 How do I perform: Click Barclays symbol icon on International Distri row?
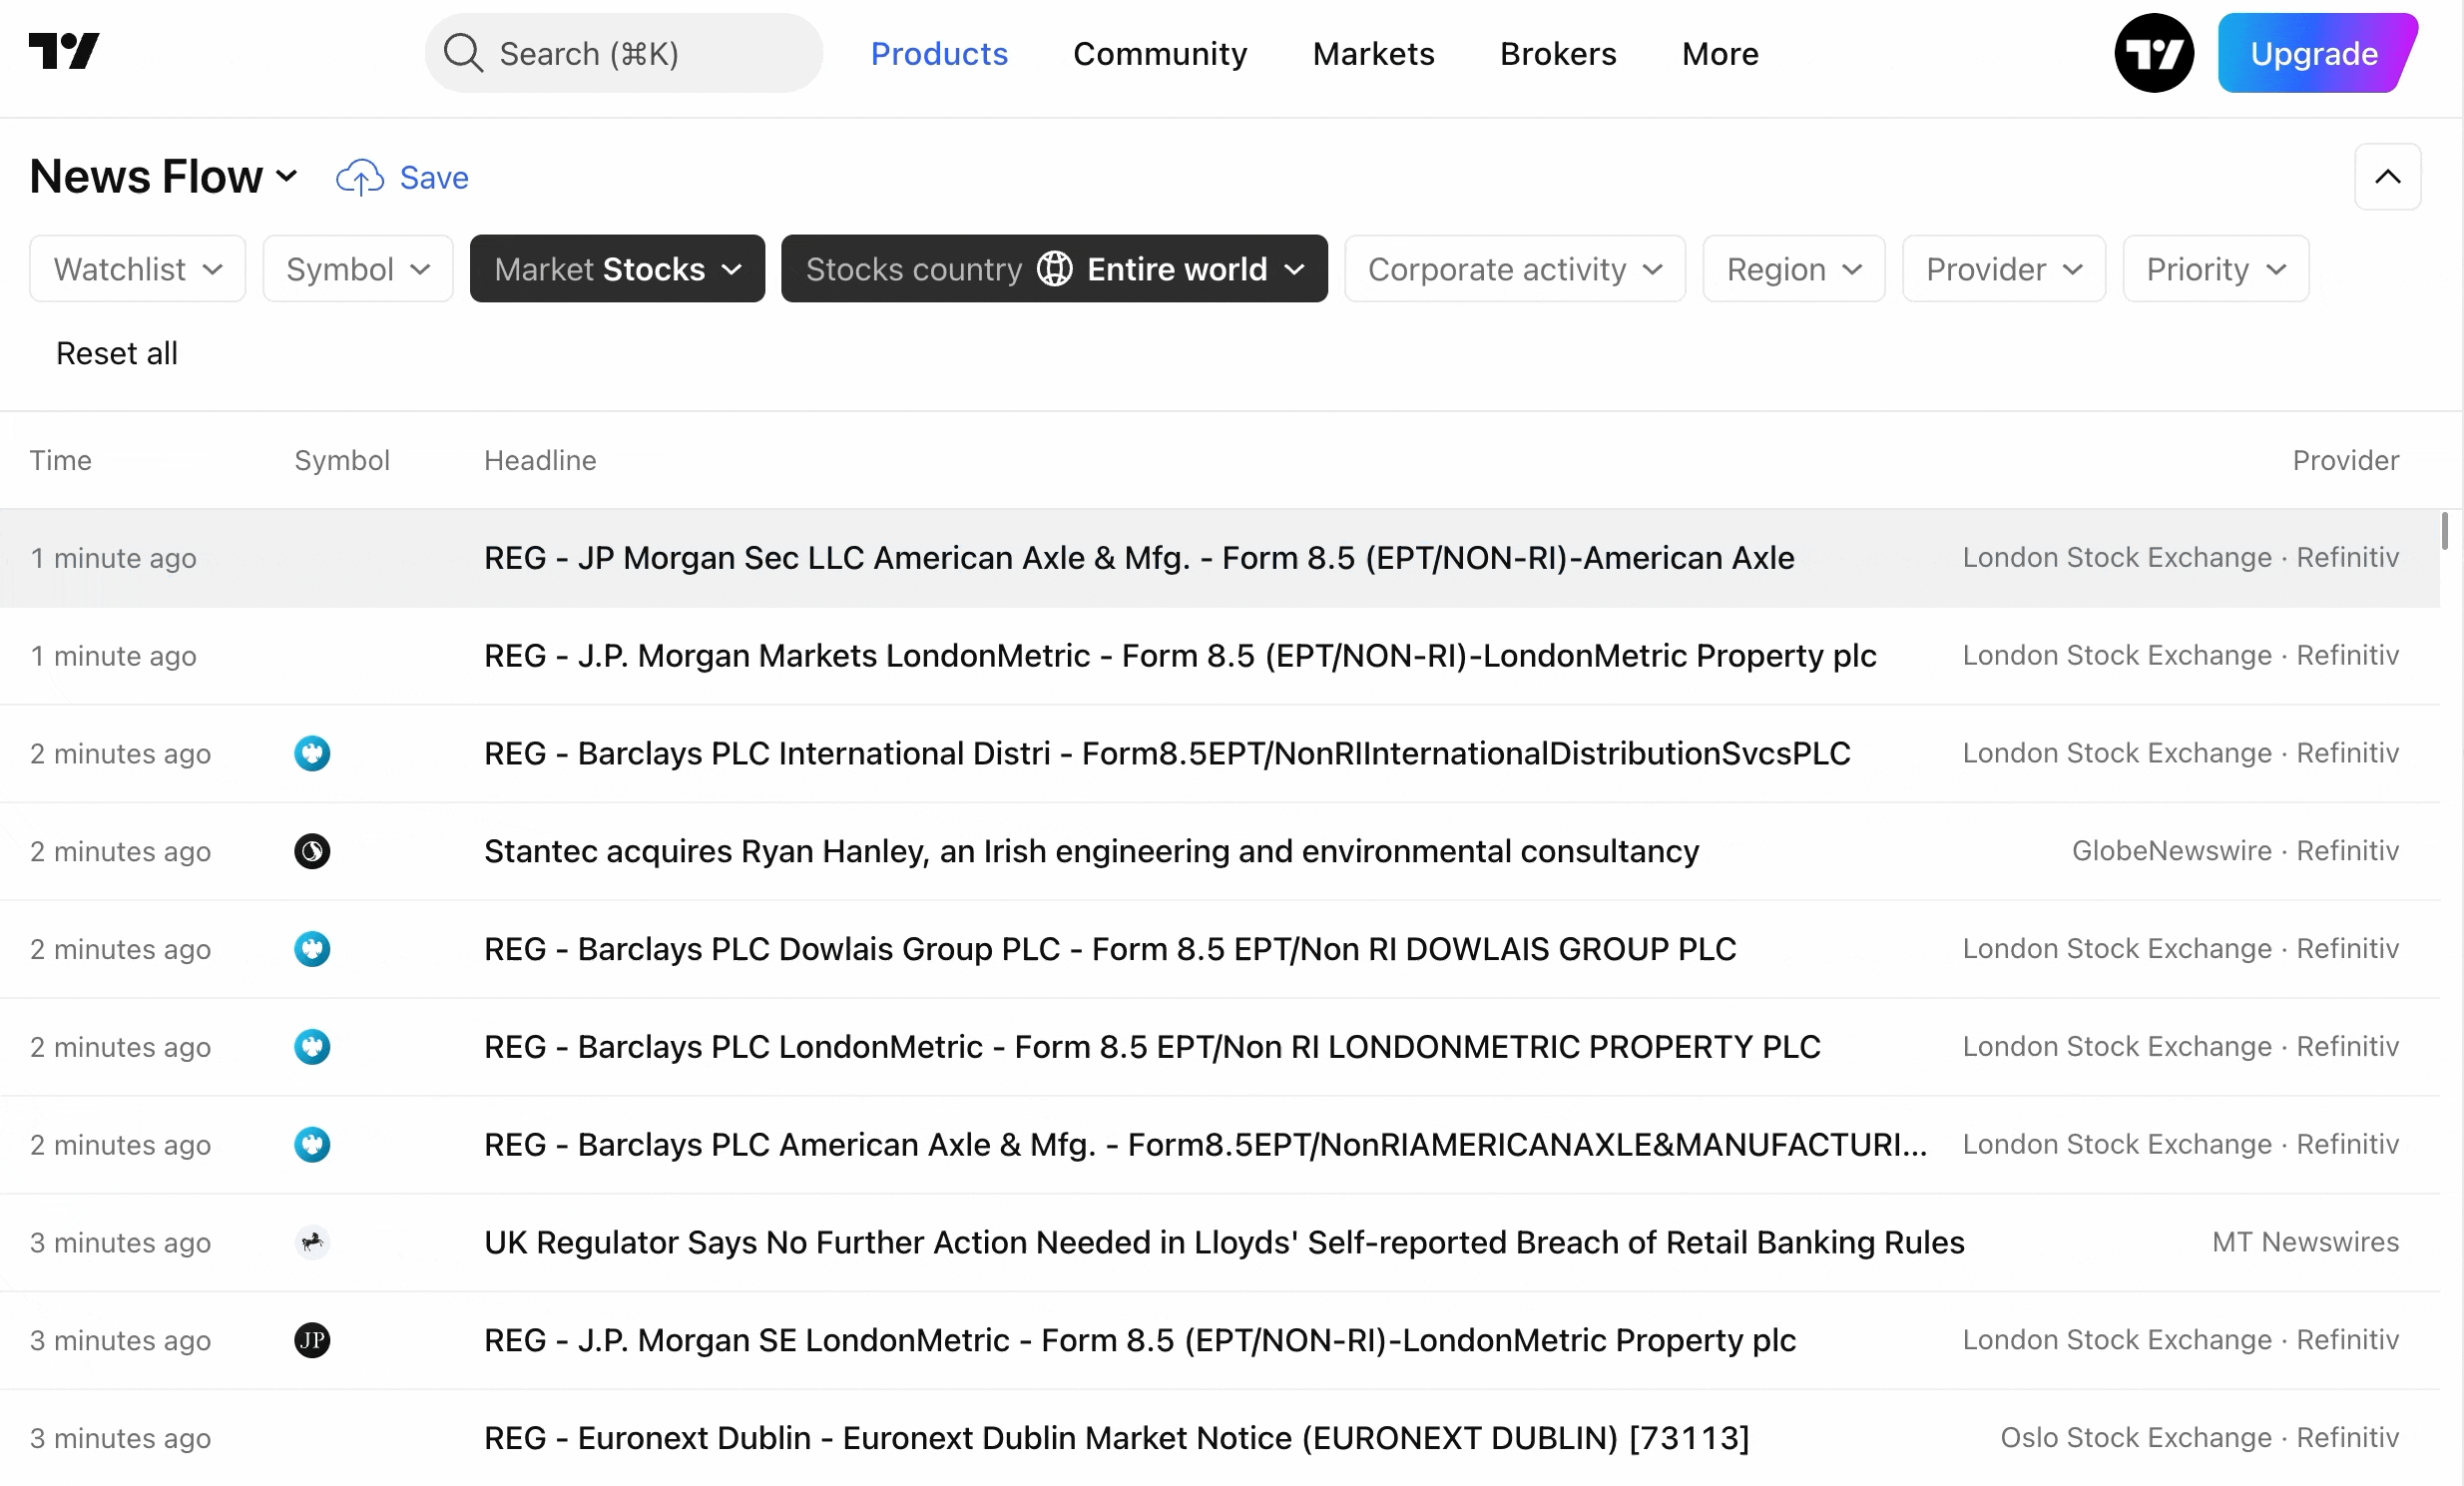pyautogui.click(x=312, y=753)
